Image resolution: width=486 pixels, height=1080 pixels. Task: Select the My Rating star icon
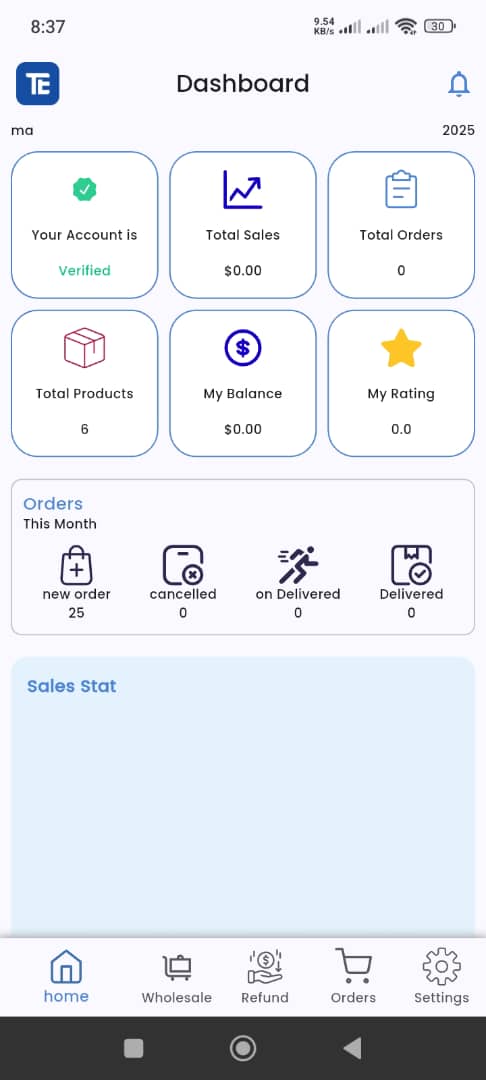click(x=401, y=348)
